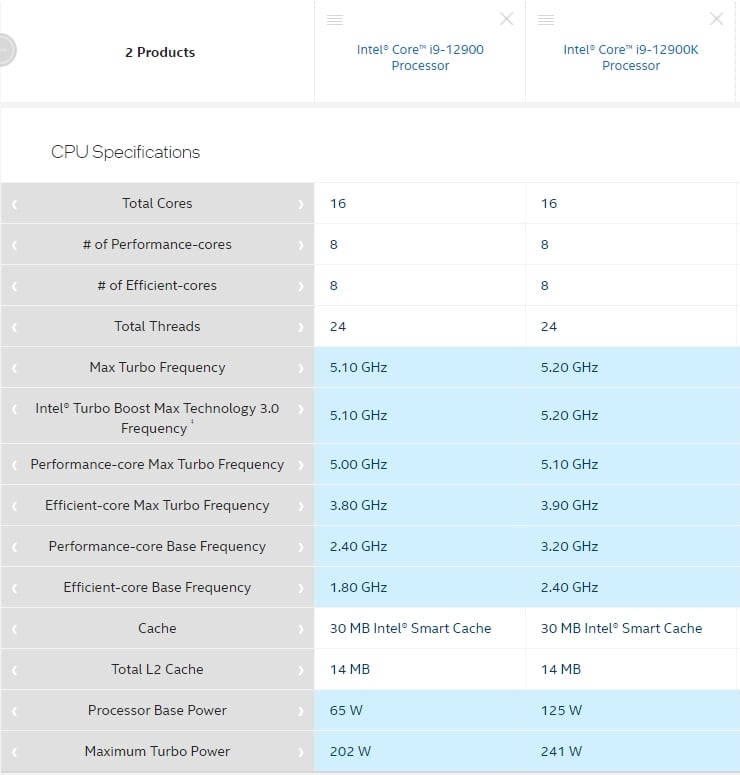Select the Total Threads row label

pos(157,326)
